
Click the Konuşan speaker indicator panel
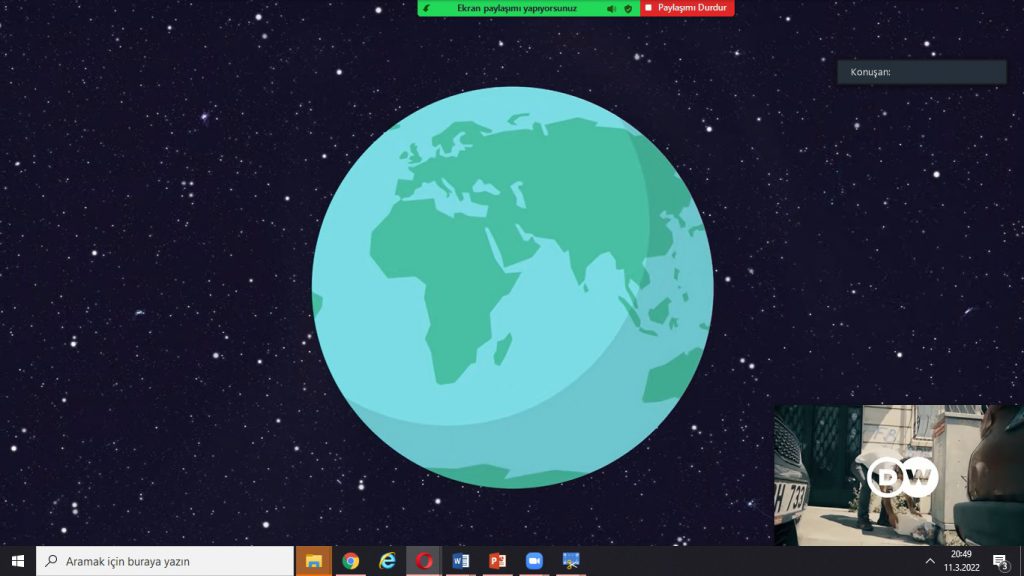(921, 72)
